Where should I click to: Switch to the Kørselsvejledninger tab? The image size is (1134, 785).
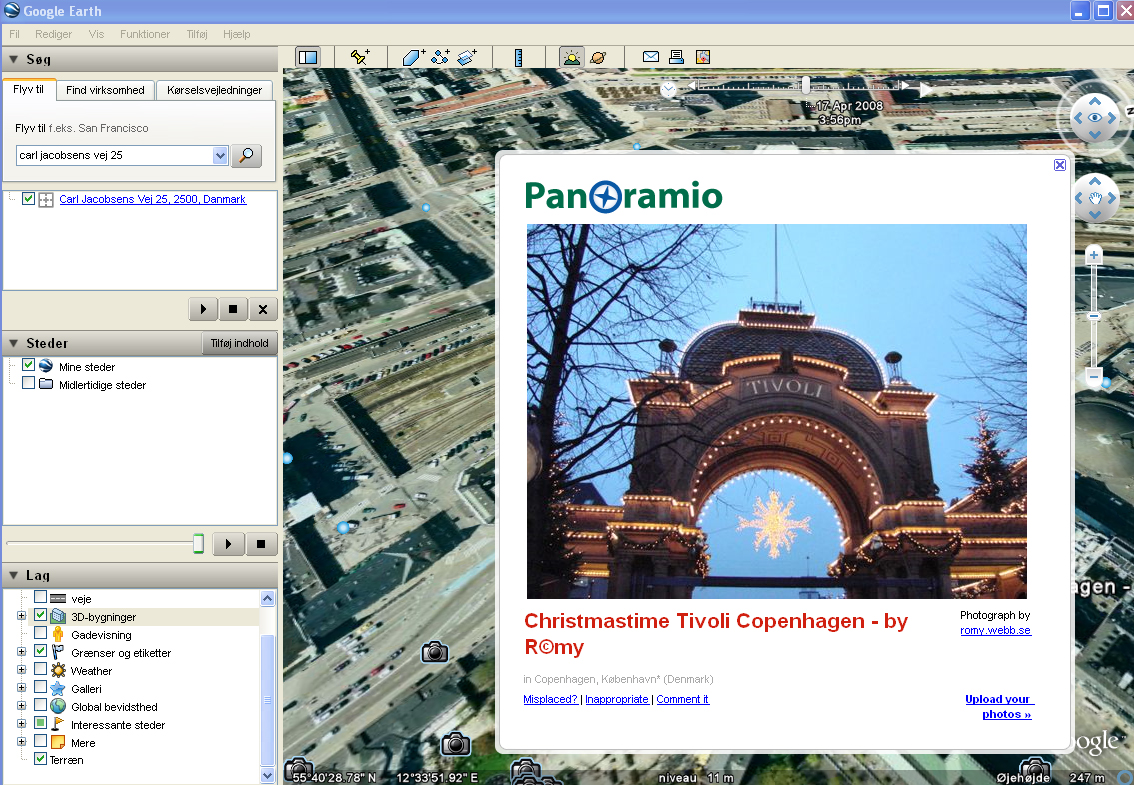(215, 90)
